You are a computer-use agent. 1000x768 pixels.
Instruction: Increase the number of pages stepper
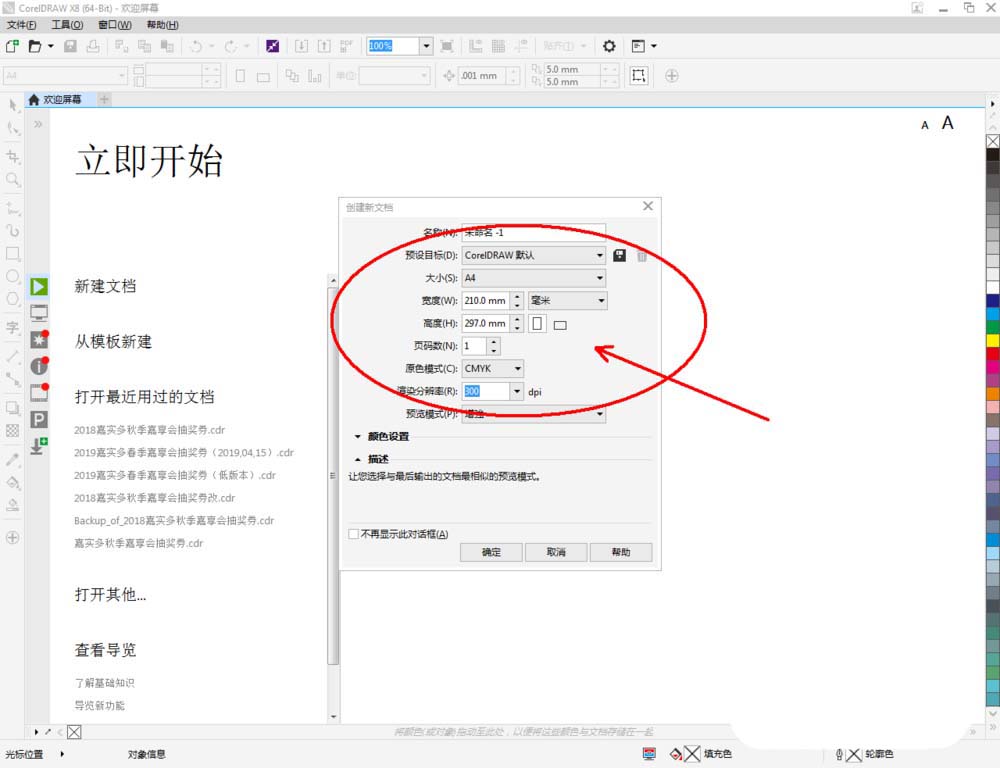coord(494,342)
